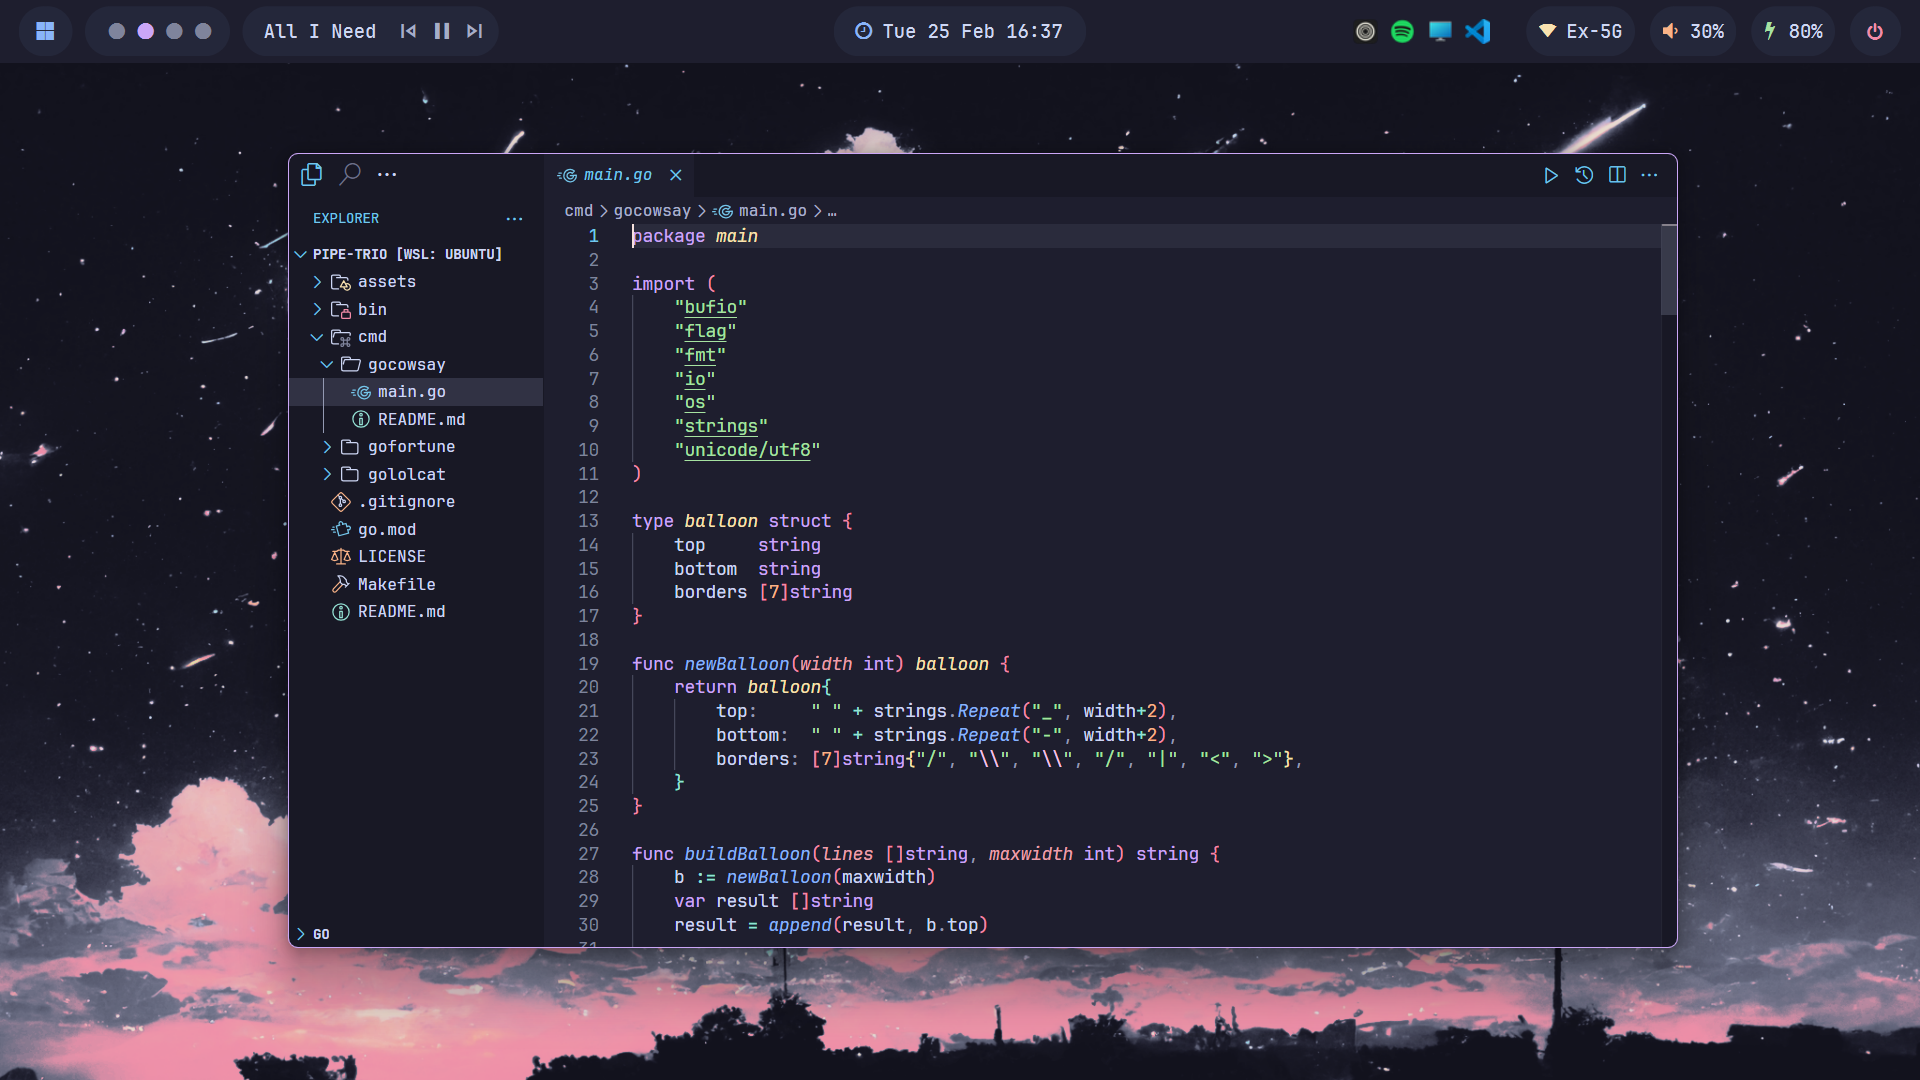Open go.mod in the explorer
The height and width of the screenshot is (1080, 1920).
[x=386, y=530]
